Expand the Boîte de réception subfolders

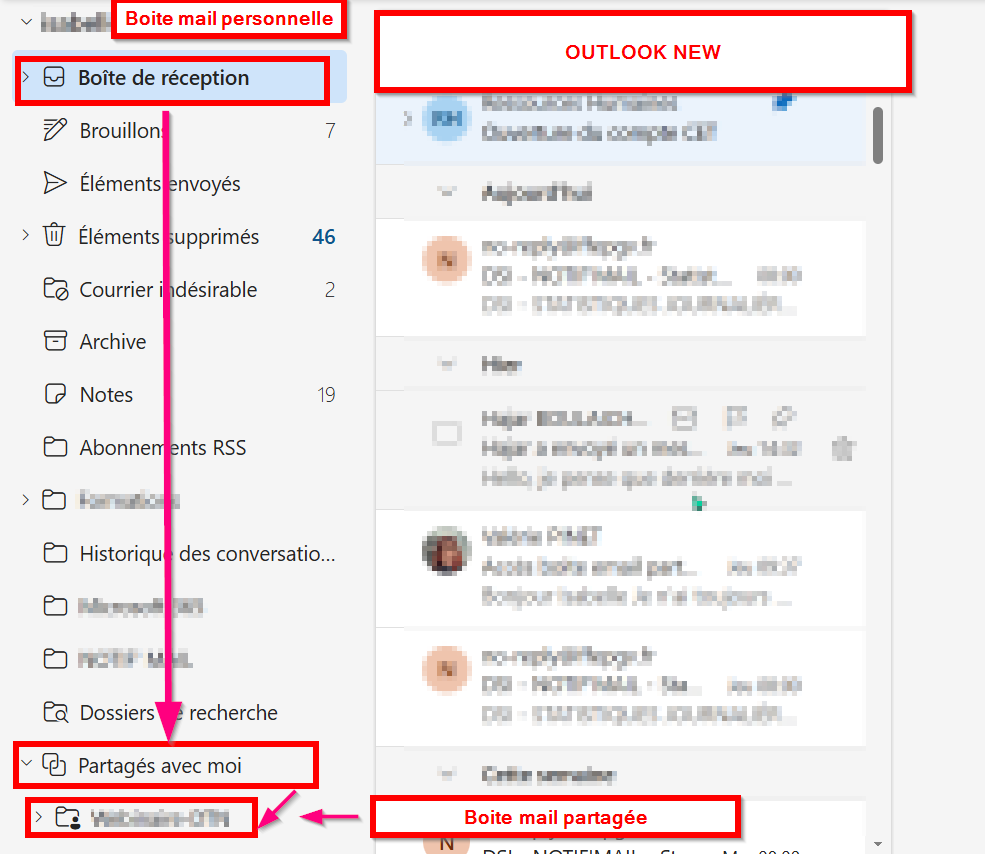[x=26, y=77]
